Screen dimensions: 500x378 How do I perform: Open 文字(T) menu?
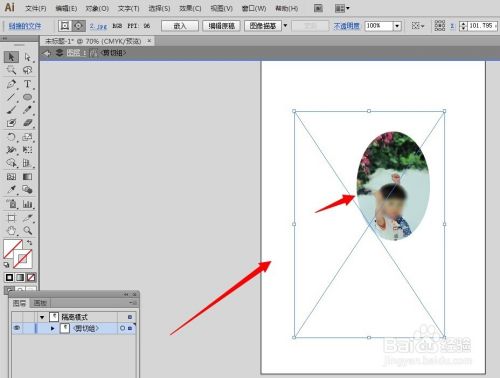tap(128, 8)
